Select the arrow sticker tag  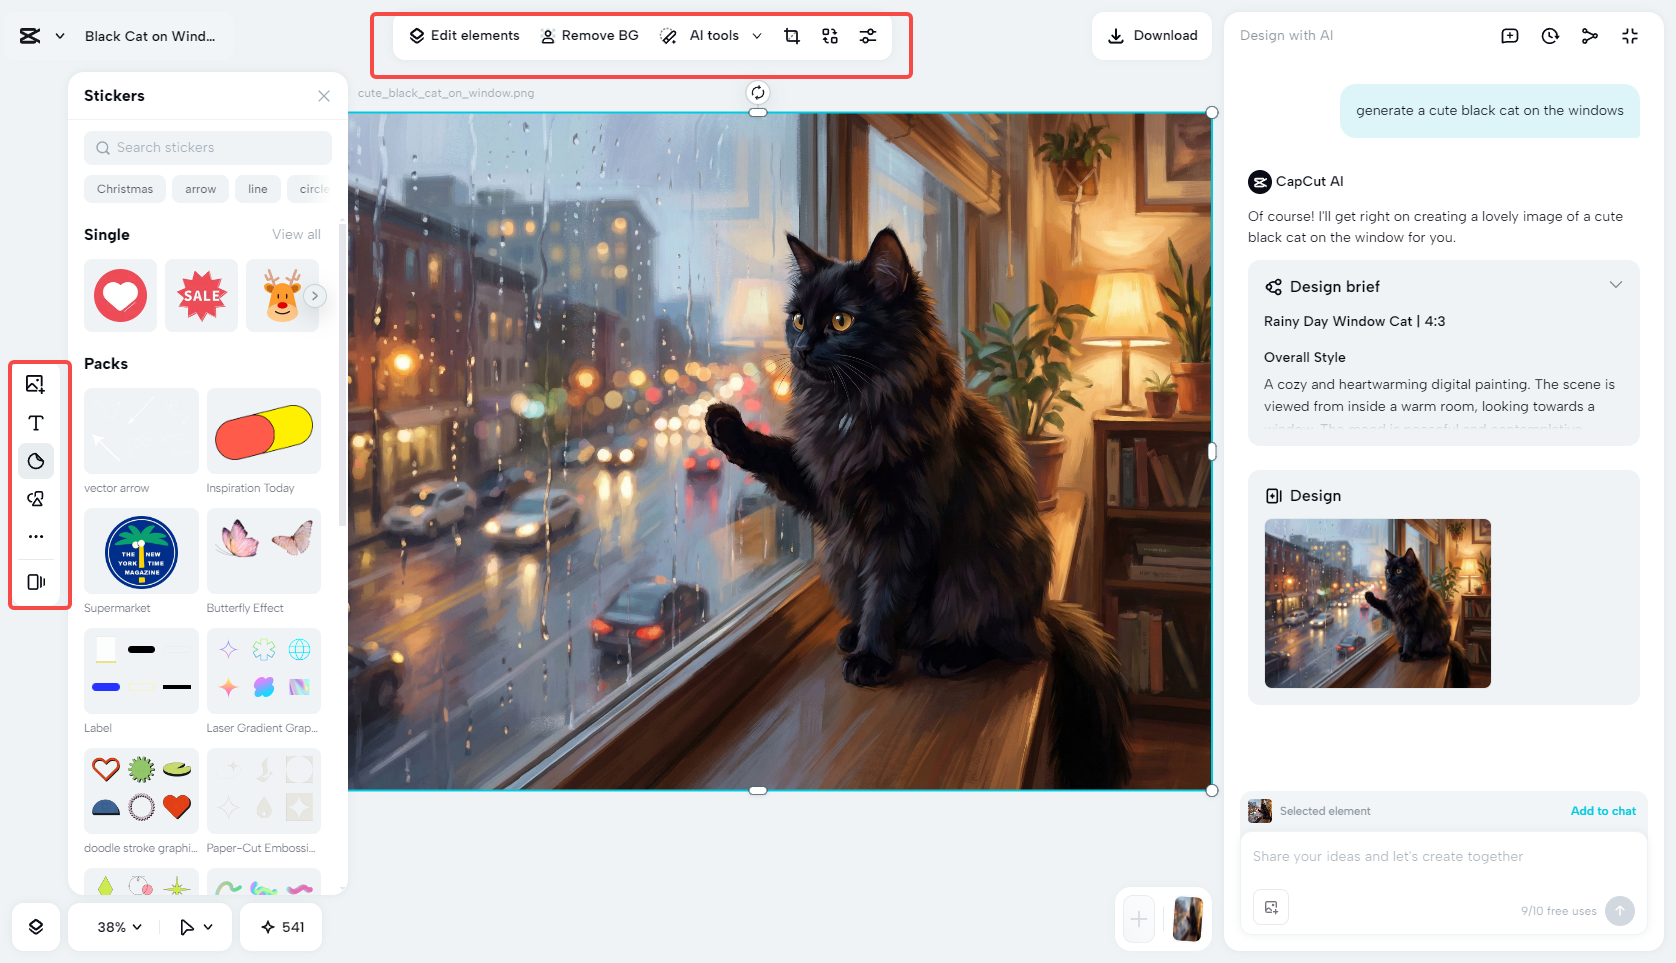pyautogui.click(x=200, y=189)
